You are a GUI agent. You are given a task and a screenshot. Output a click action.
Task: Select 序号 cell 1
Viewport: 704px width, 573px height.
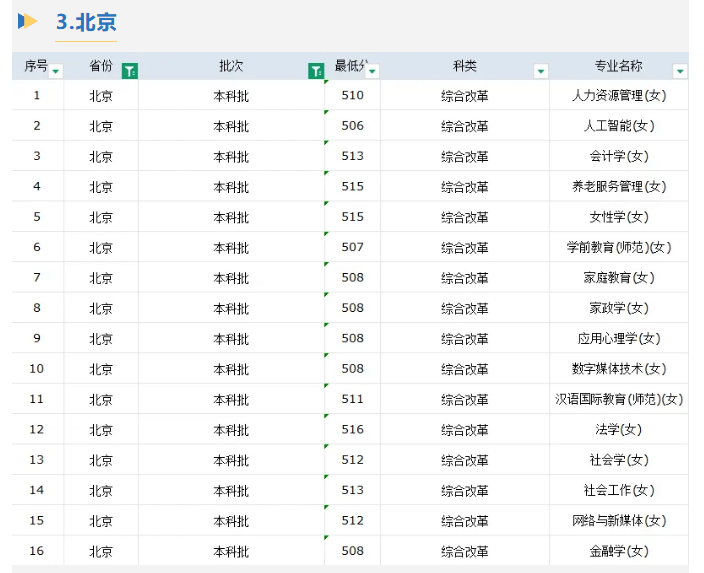(x=37, y=95)
